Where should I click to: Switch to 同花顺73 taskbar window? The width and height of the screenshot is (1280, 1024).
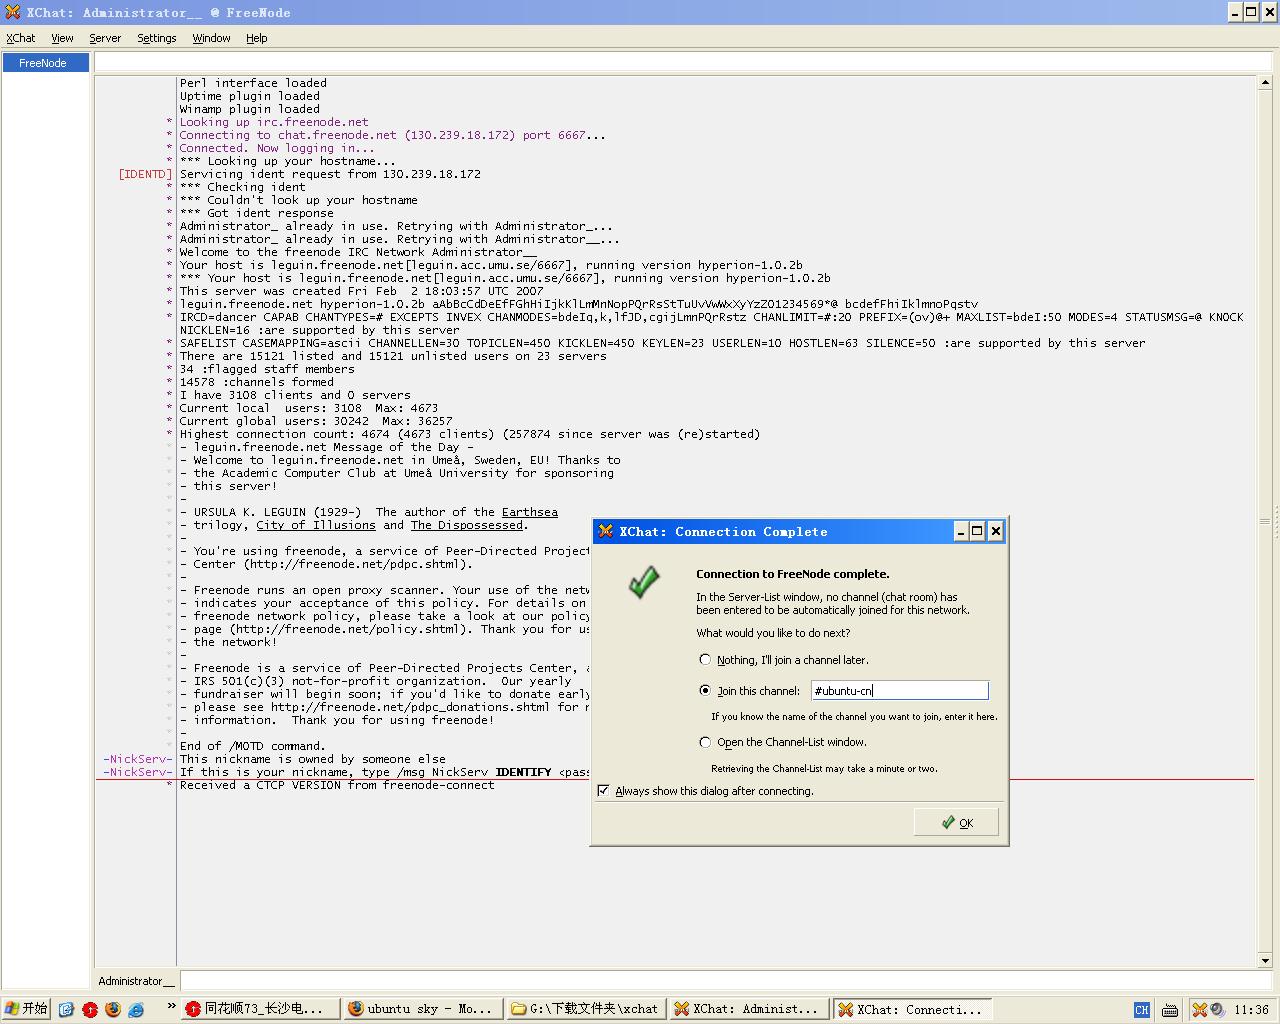pos(260,1009)
